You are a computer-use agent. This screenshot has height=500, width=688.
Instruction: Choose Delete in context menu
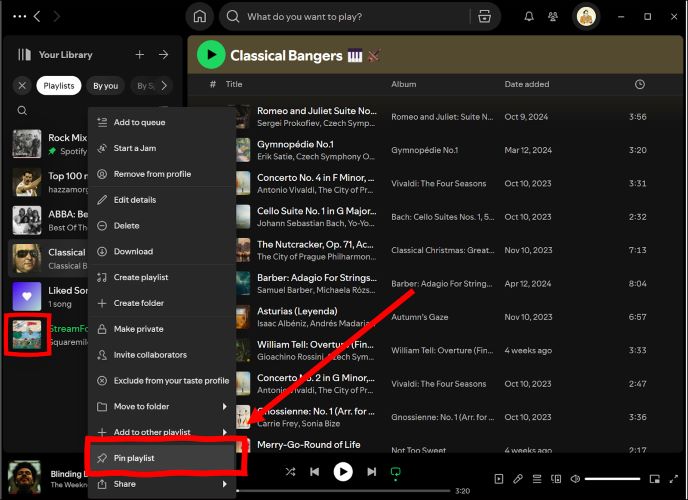(162, 226)
